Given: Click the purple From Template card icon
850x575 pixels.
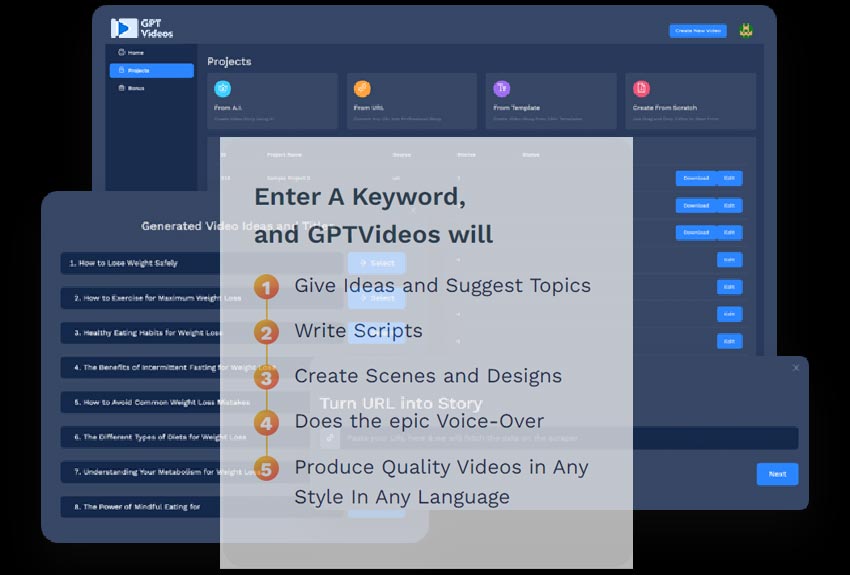Looking at the screenshot, I should 501,88.
